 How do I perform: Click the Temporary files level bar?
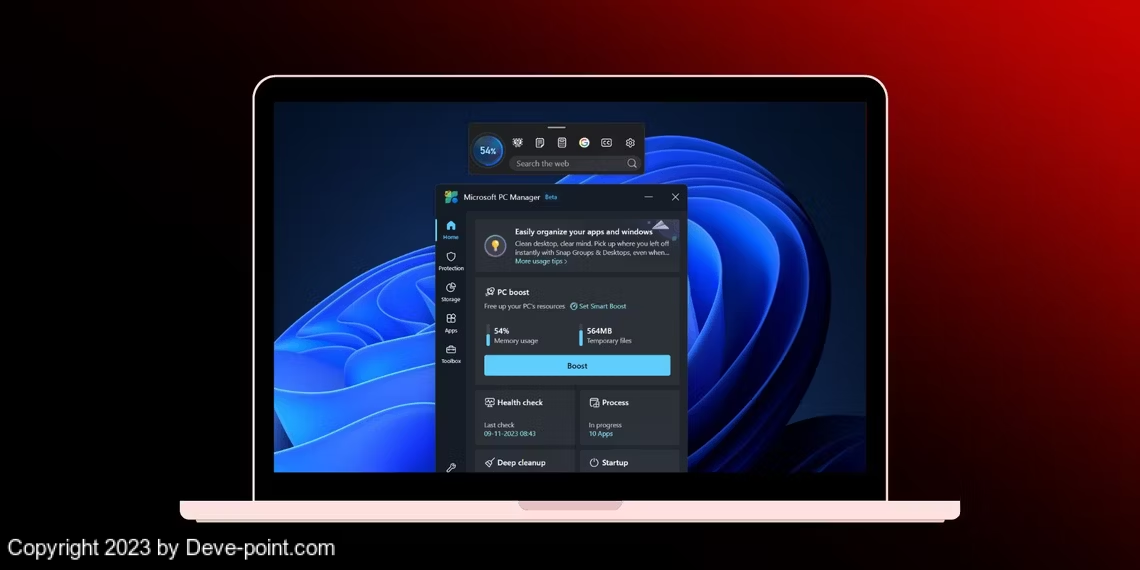pyautogui.click(x=581, y=335)
